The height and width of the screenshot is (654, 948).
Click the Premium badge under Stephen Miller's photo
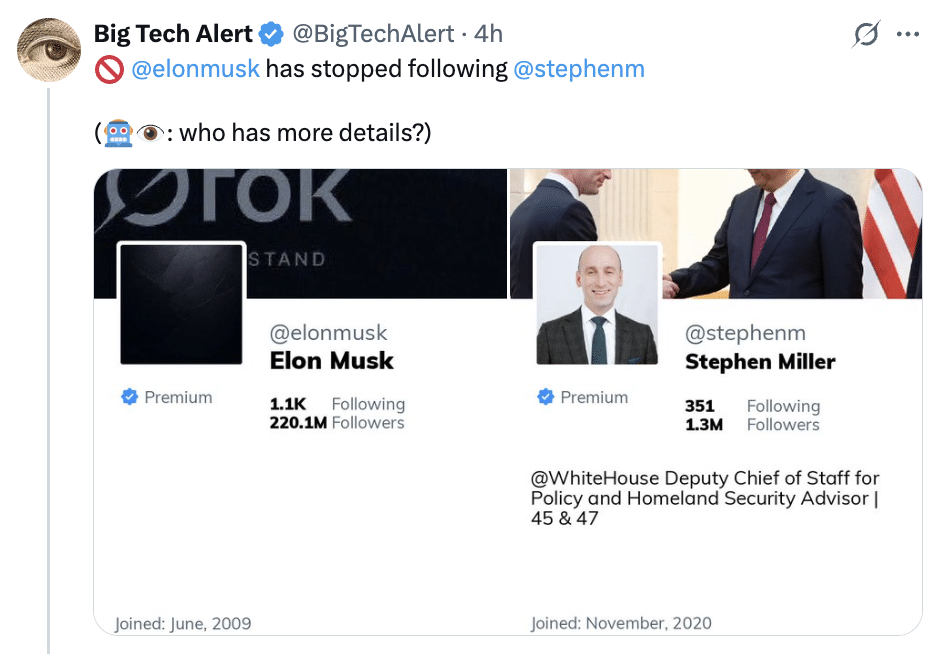[x=582, y=397]
